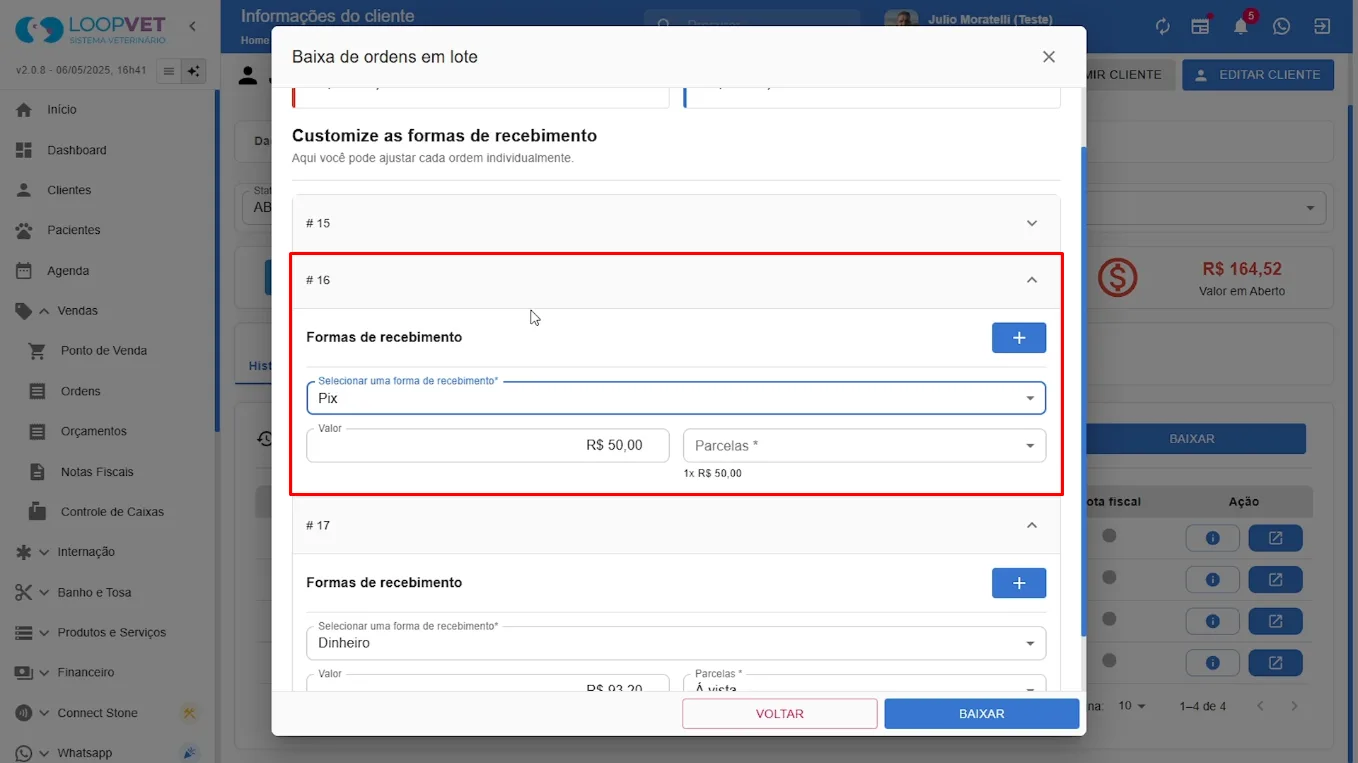Viewport: 1358px width, 763px height.
Task: Click the Valor field showing R$ 50,00
Action: pyautogui.click(x=488, y=446)
